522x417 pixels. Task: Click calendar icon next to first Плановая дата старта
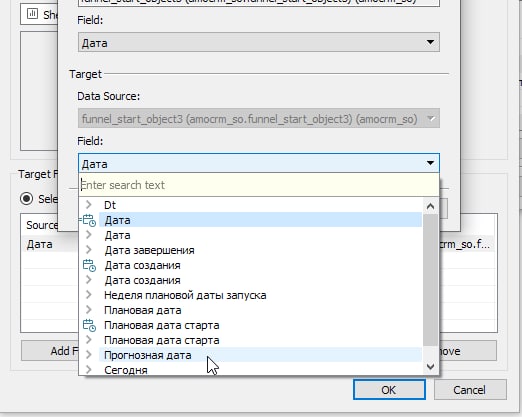(89, 325)
